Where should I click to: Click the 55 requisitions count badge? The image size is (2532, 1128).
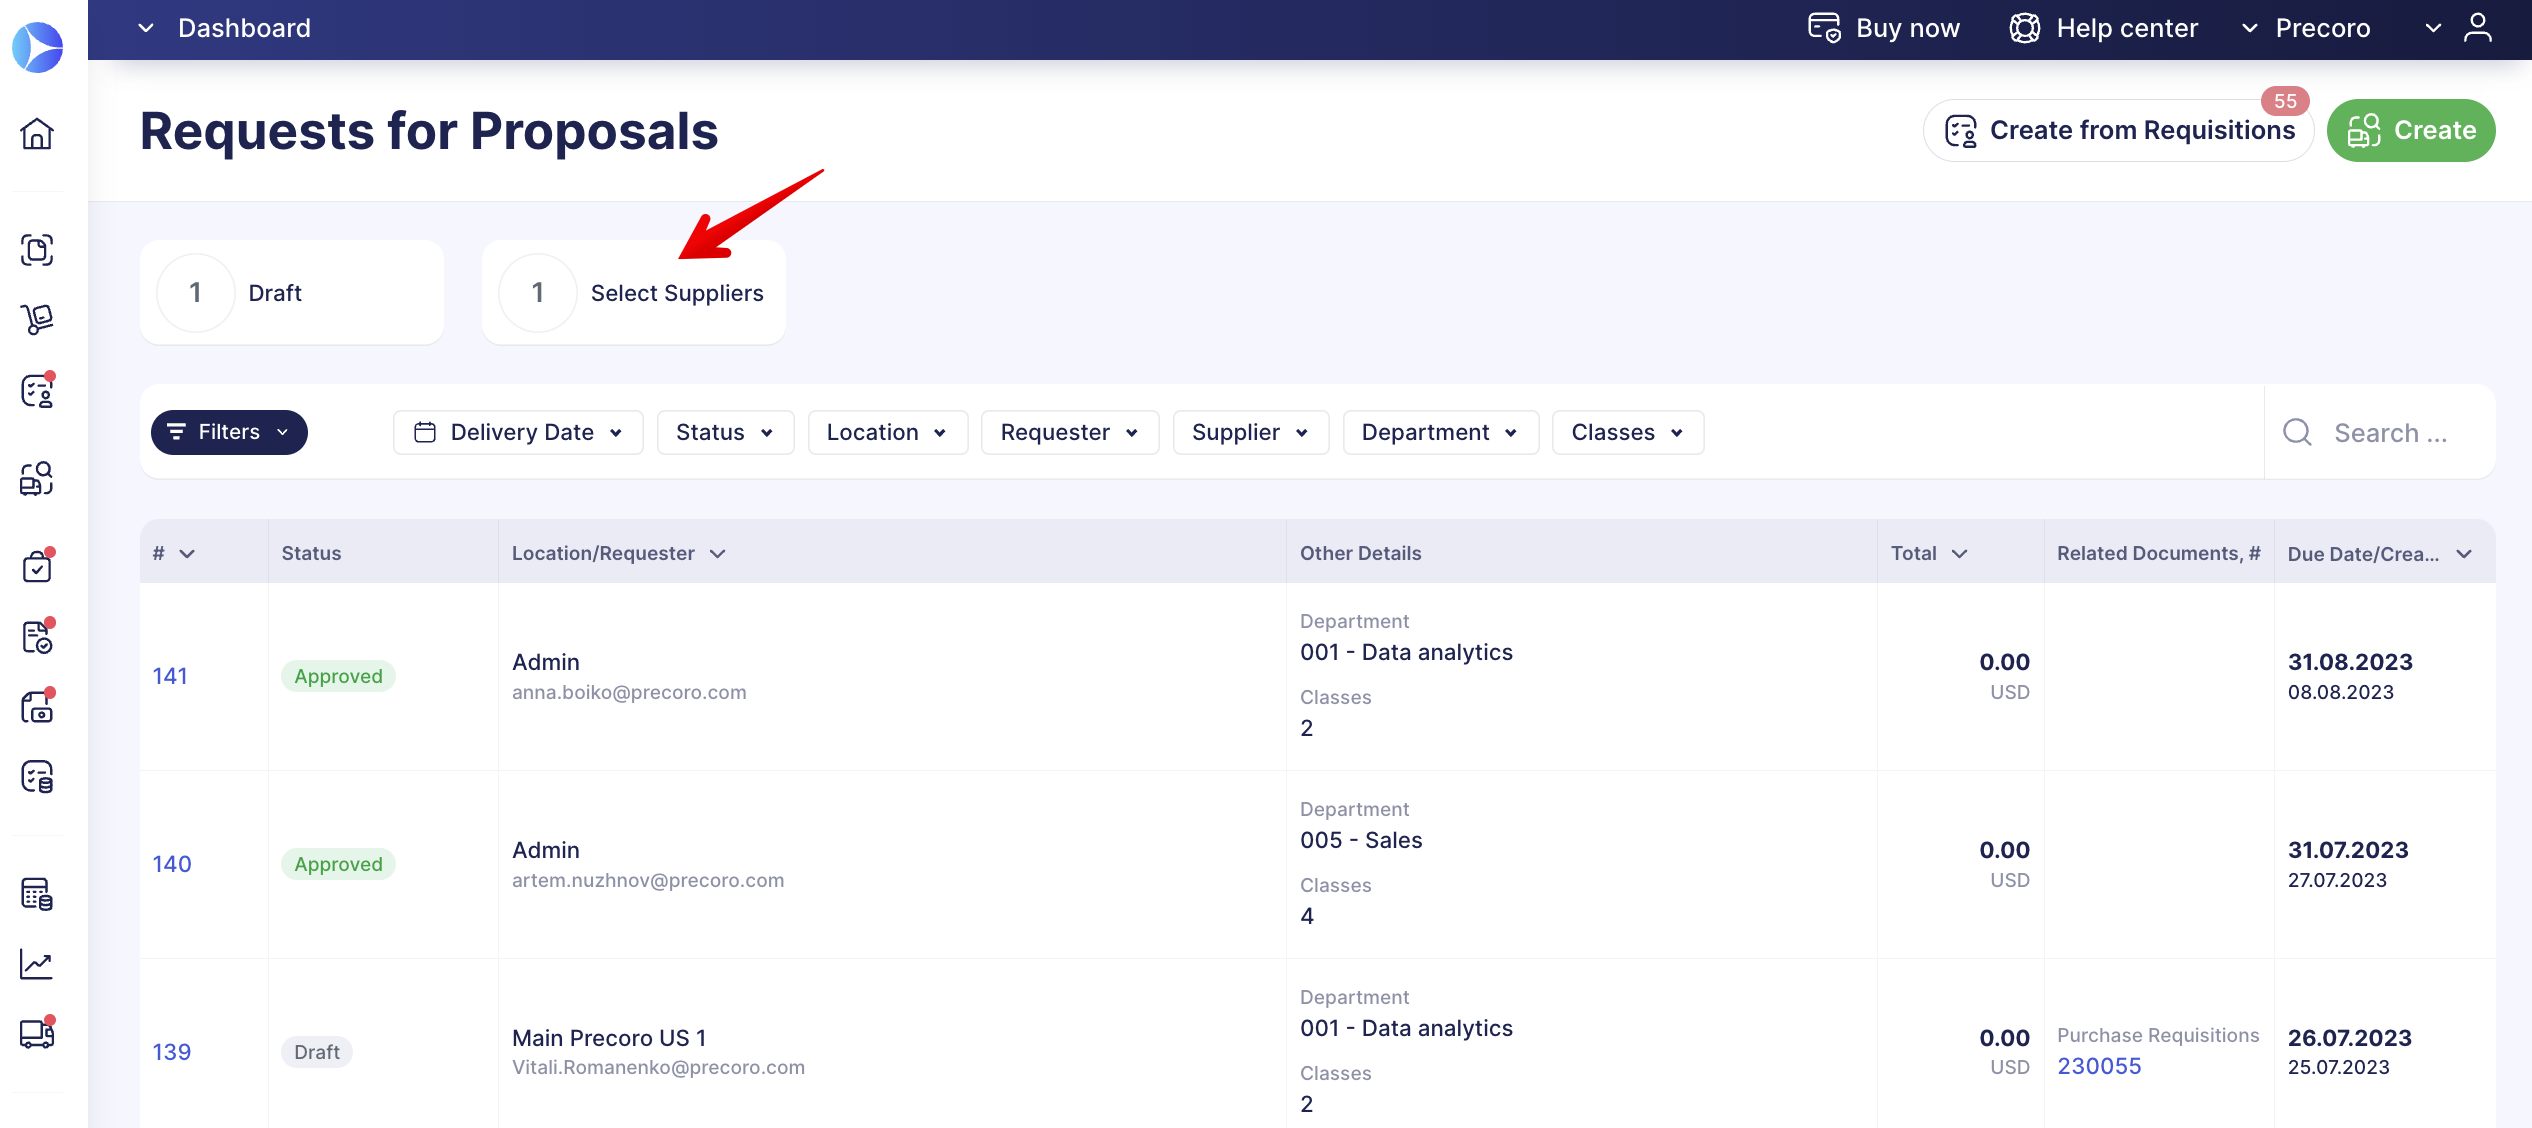click(x=2285, y=101)
